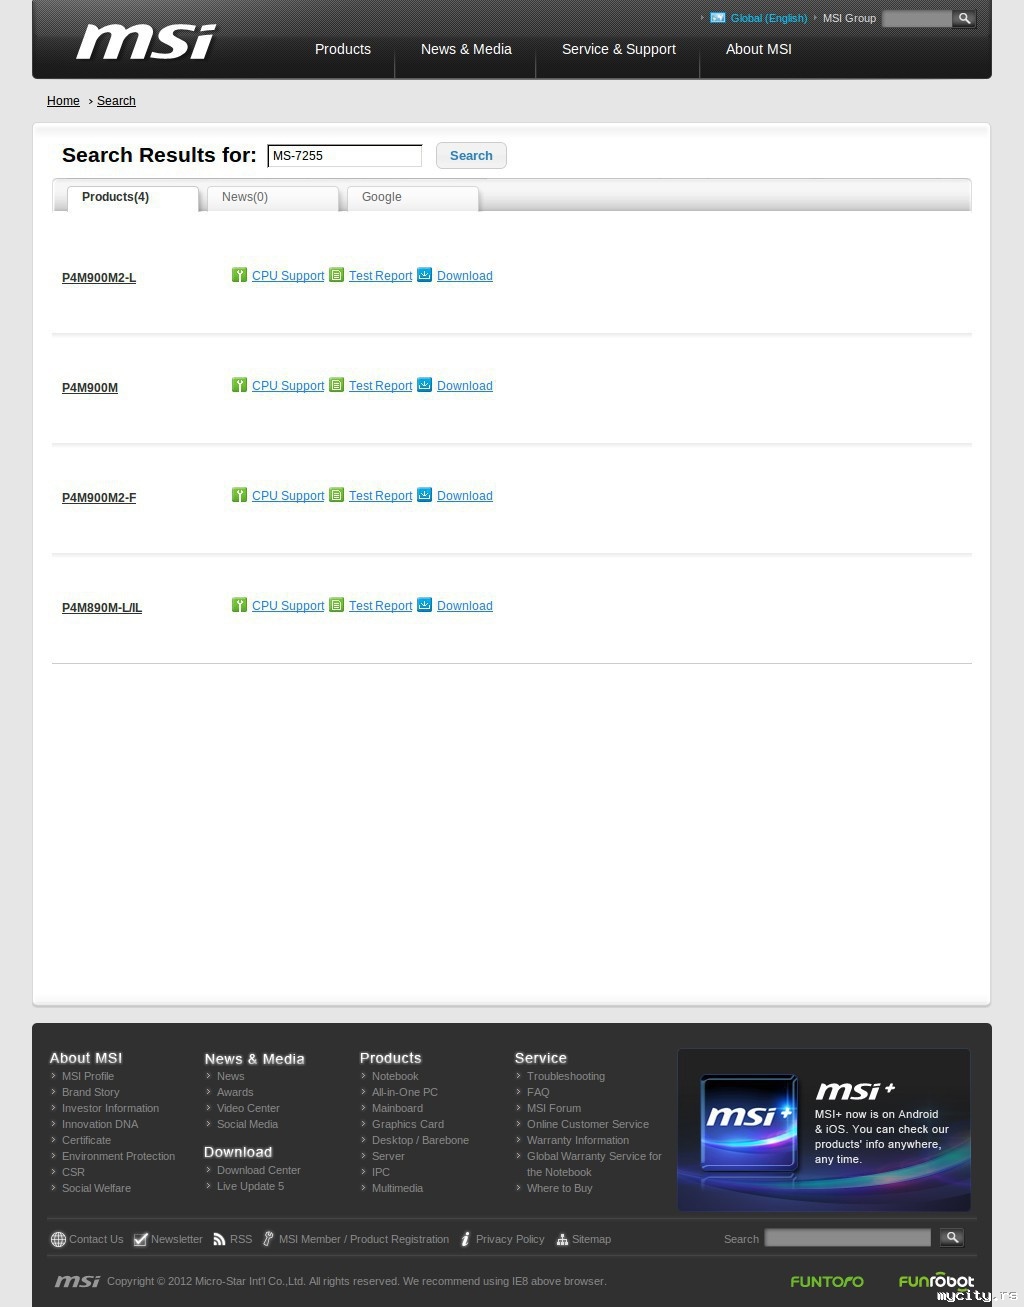
Task: Click the MSI Member registration icon
Action: tap(268, 1239)
